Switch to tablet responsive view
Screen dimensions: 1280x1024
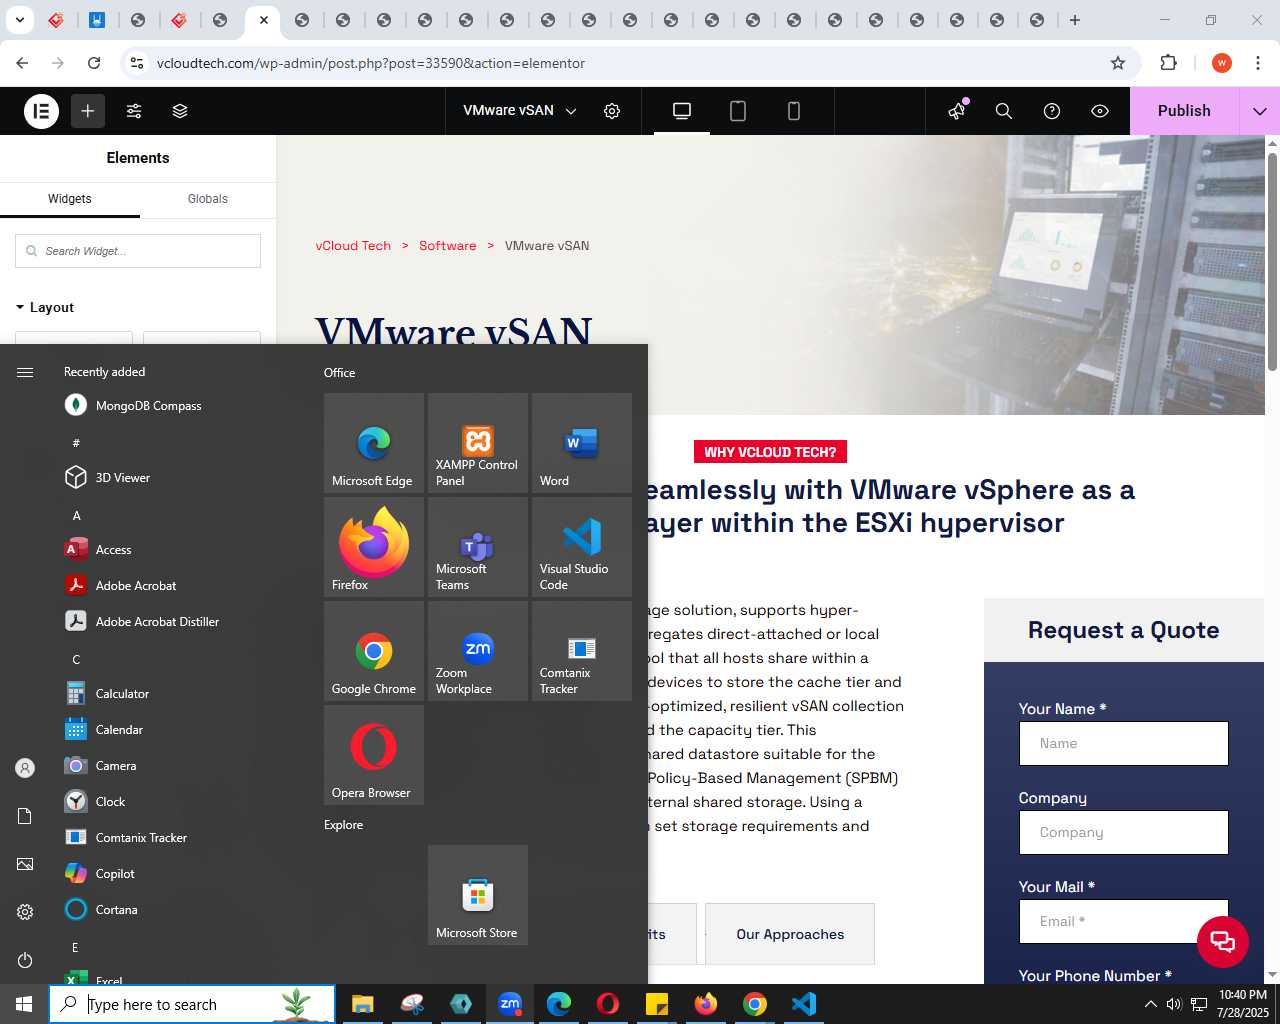738,111
